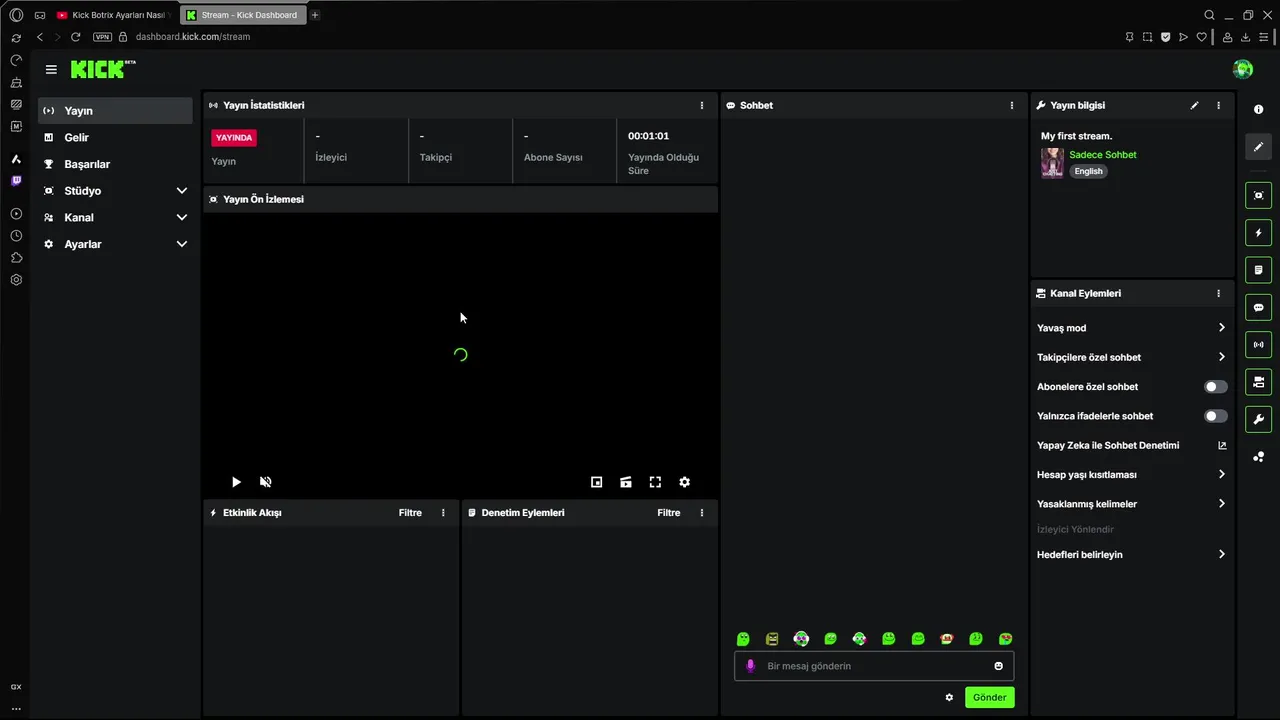The image size is (1280, 720).
Task: Toggle the channel actions widget icon in right bar
Action: pyautogui.click(x=1258, y=382)
